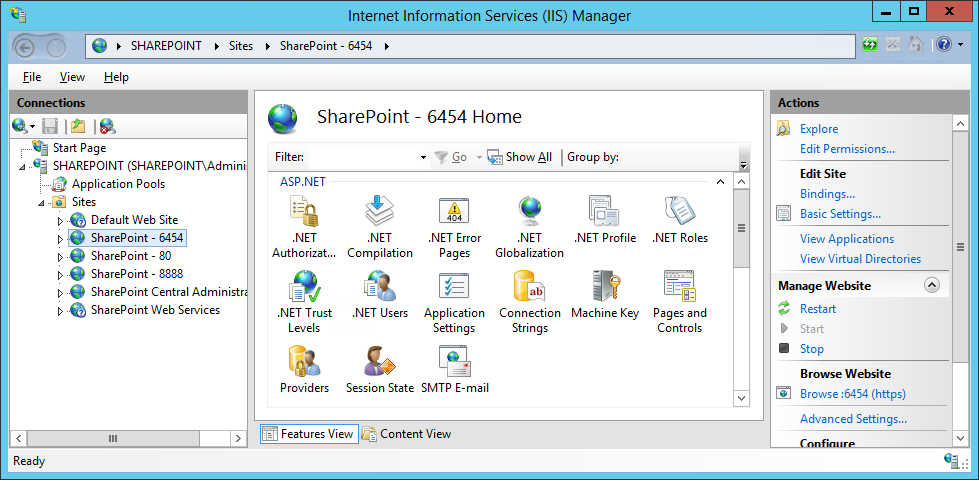
Task: Expand the SharePoint - 8888 node
Action: click(61, 275)
